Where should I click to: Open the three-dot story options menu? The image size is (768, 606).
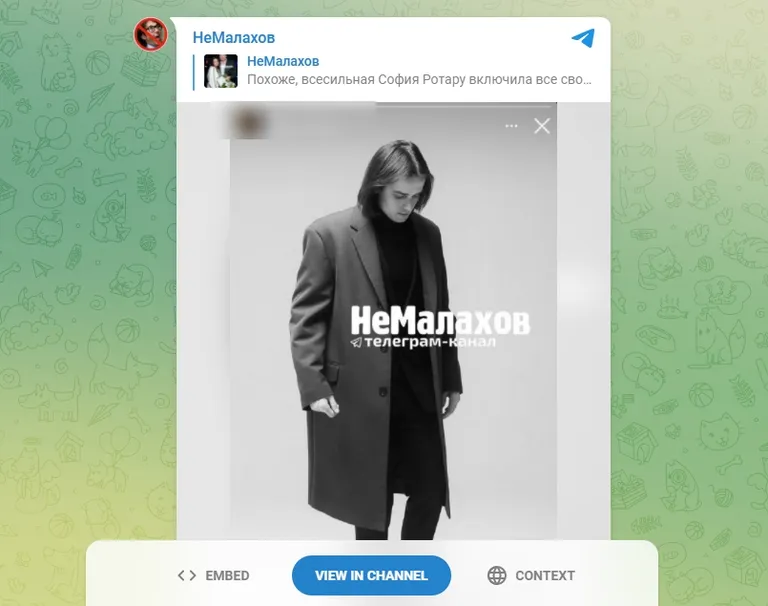(x=511, y=126)
